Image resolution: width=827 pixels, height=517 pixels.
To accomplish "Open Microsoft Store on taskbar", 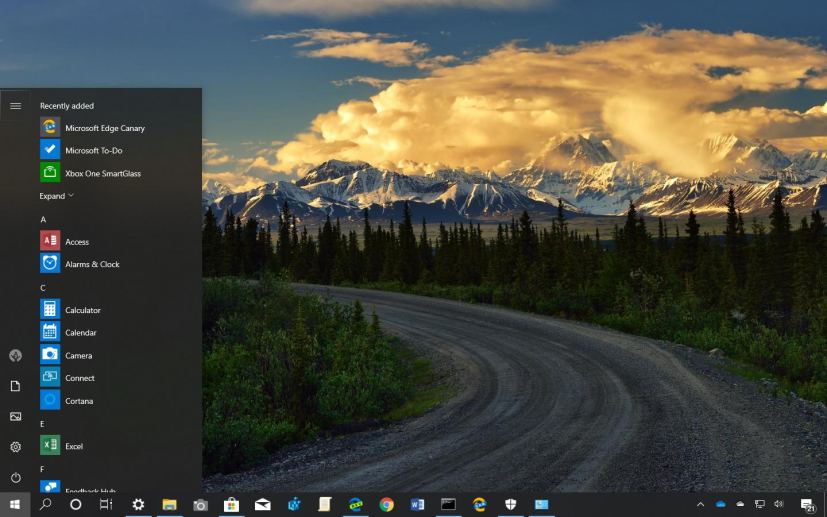I will click(x=232, y=504).
